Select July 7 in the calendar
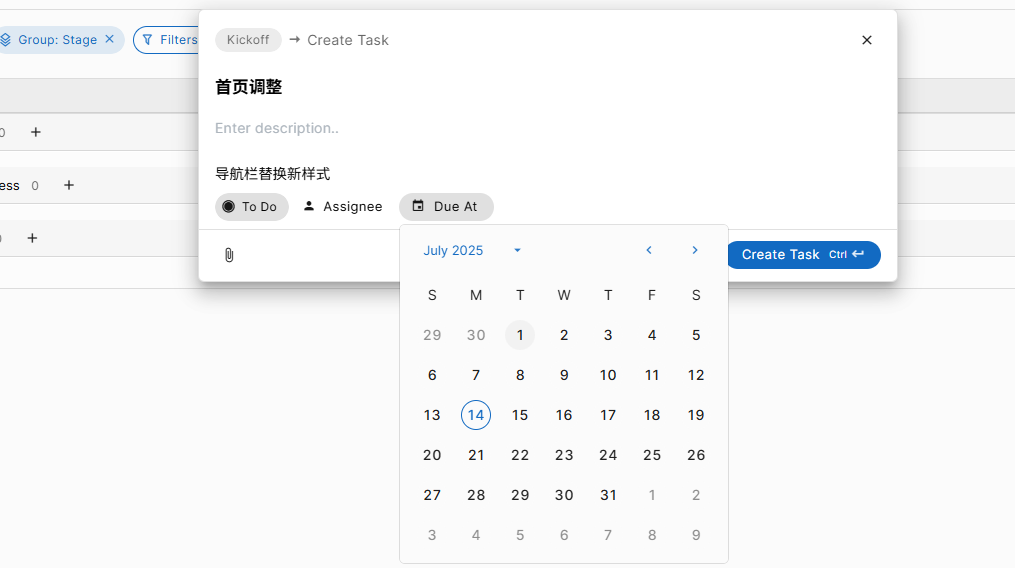 click(476, 375)
